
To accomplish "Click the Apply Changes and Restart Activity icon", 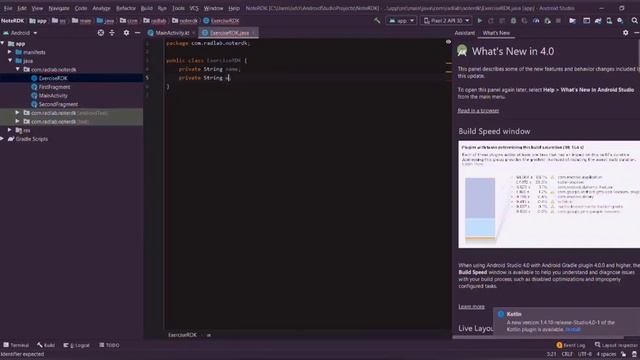I will (x=491, y=20).
